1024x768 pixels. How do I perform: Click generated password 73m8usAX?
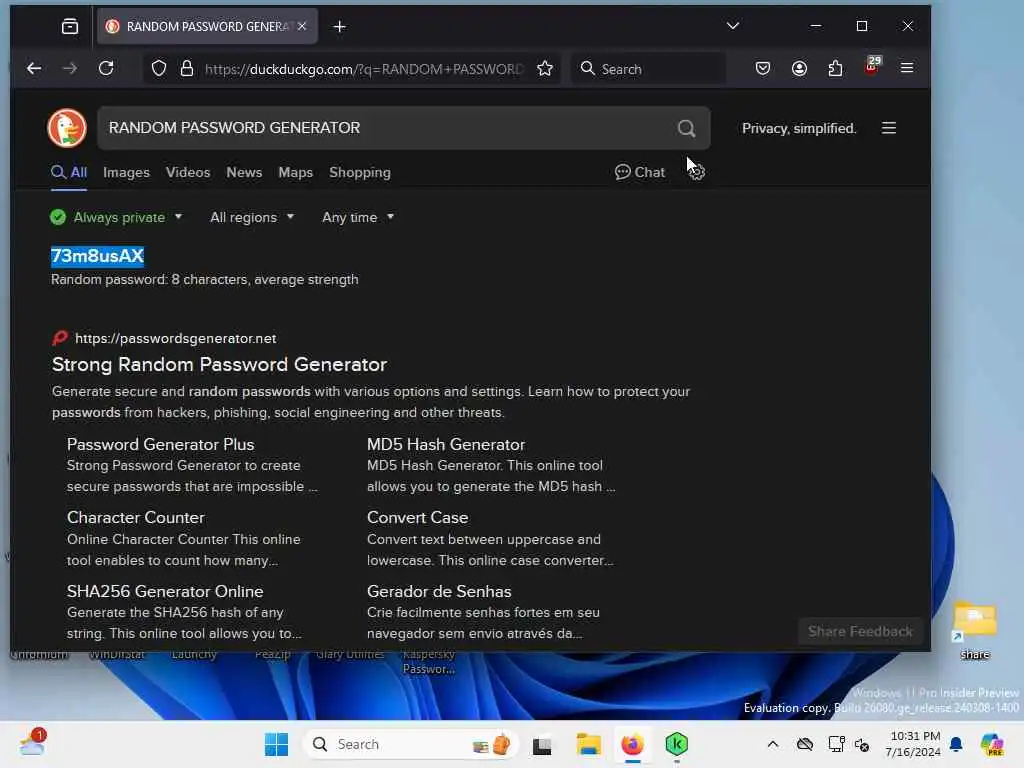pos(97,256)
